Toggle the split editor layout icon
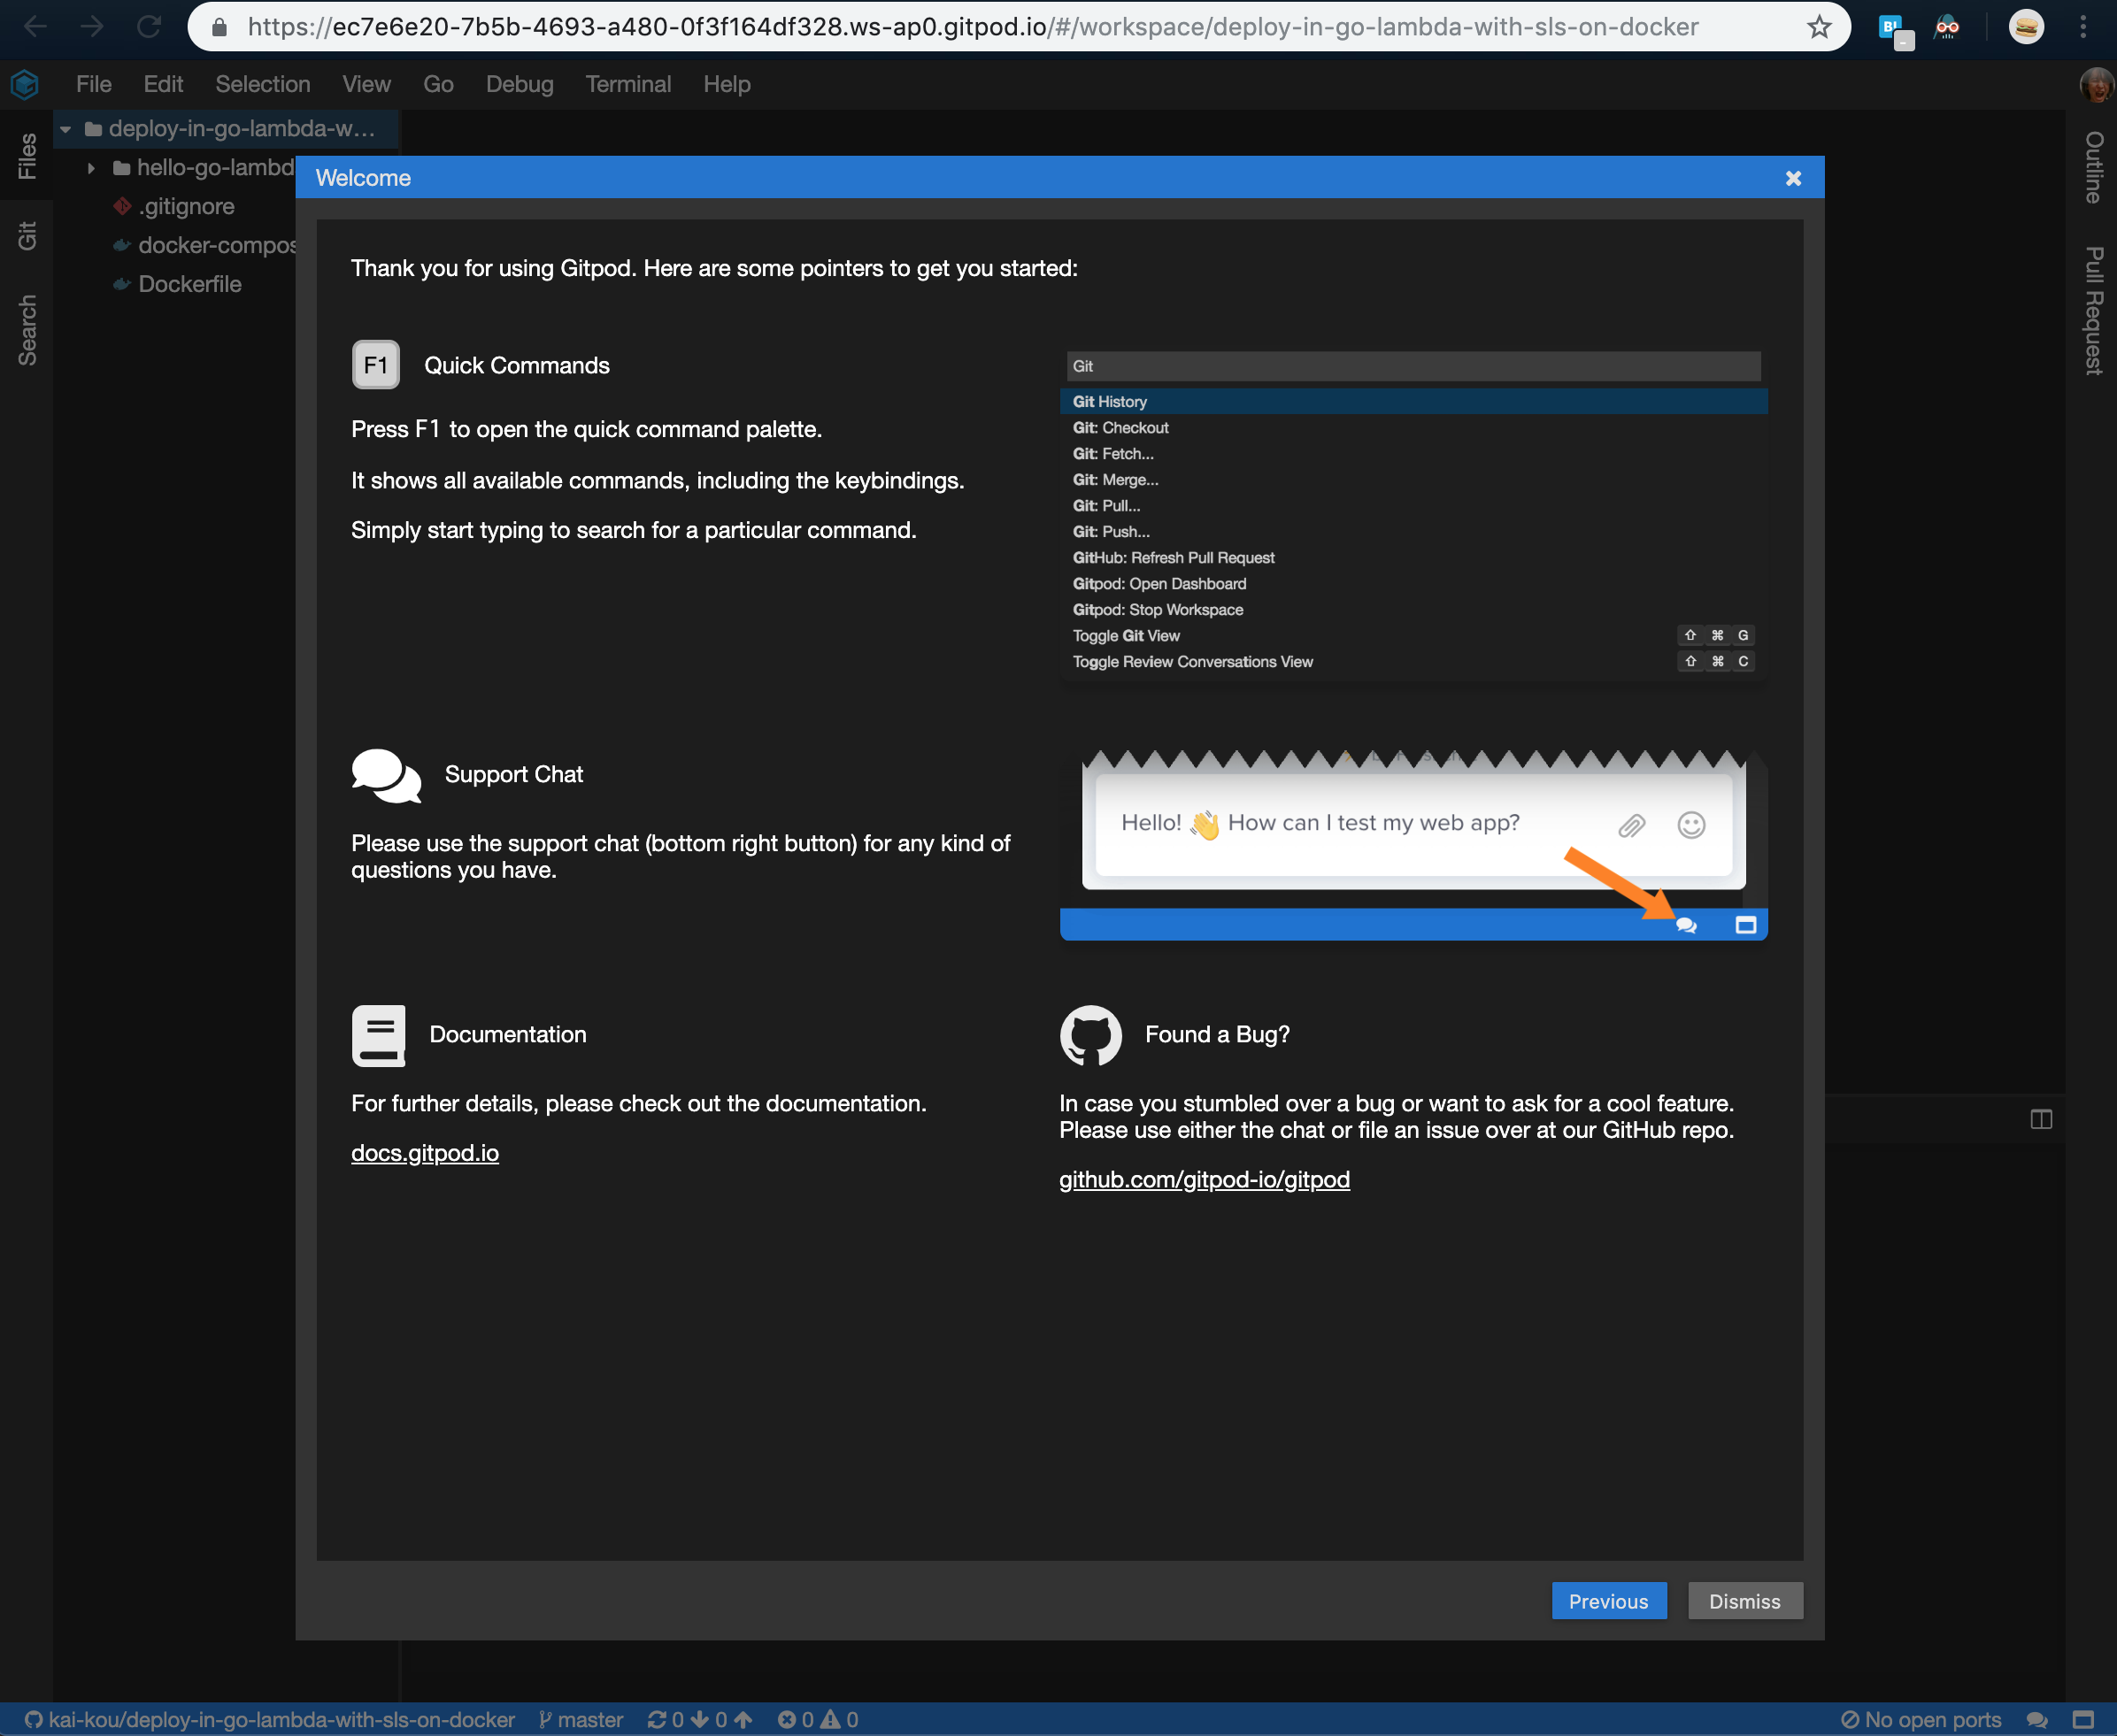The image size is (2117, 1736). (2040, 1119)
